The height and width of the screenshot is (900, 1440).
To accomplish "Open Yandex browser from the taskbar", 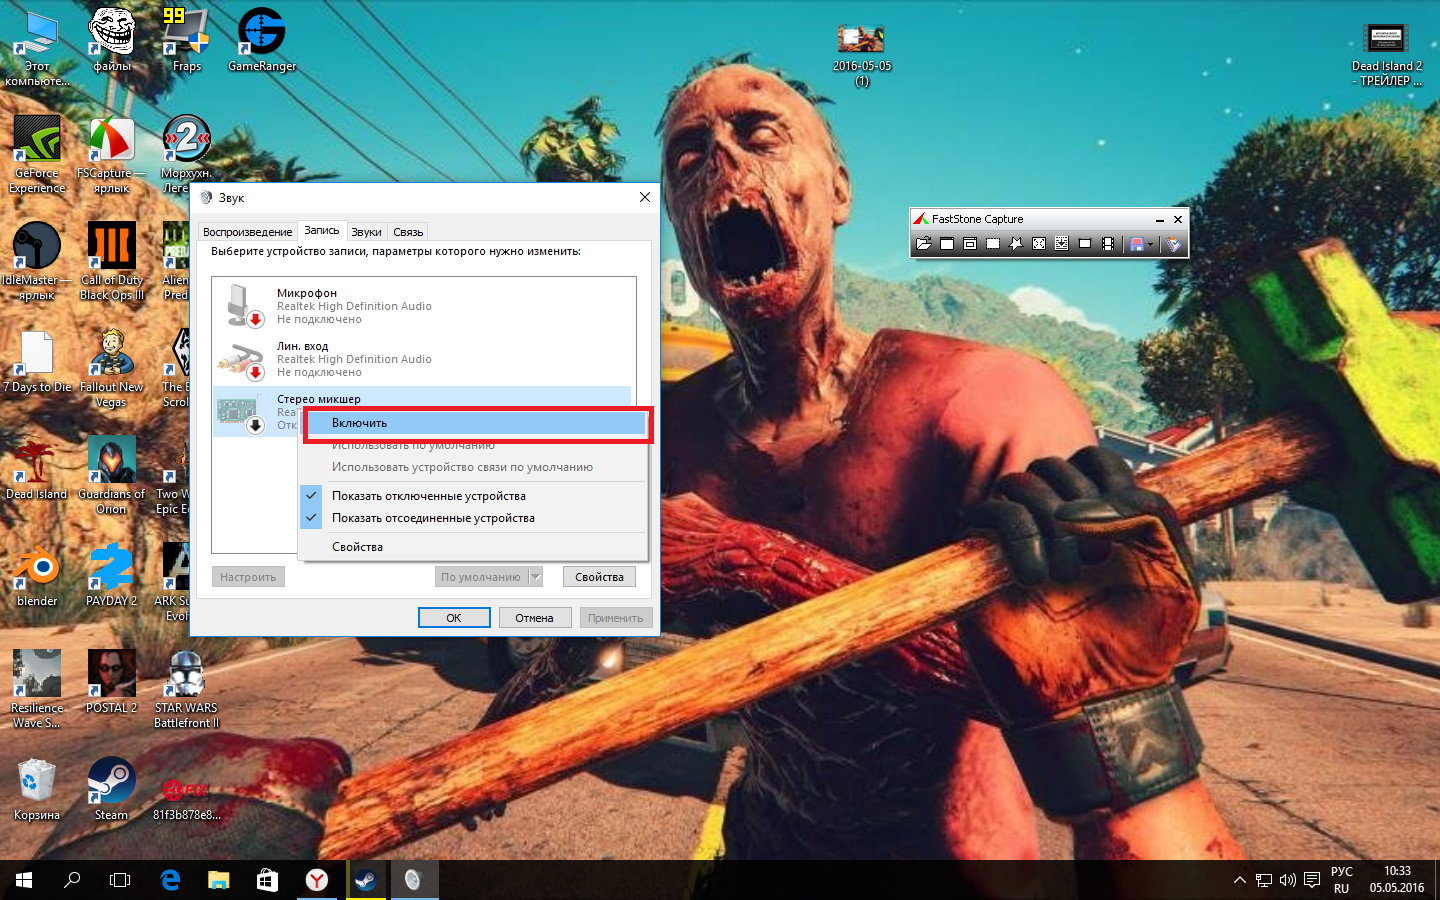I will click(x=316, y=880).
